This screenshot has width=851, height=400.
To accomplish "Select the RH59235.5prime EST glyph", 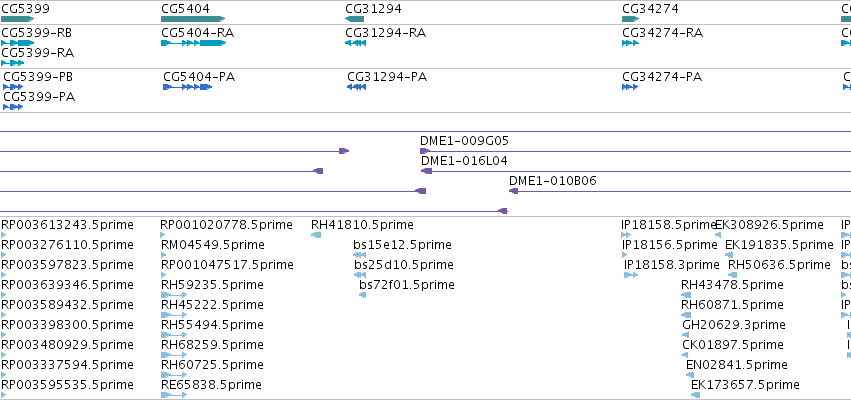I will [x=174, y=295].
